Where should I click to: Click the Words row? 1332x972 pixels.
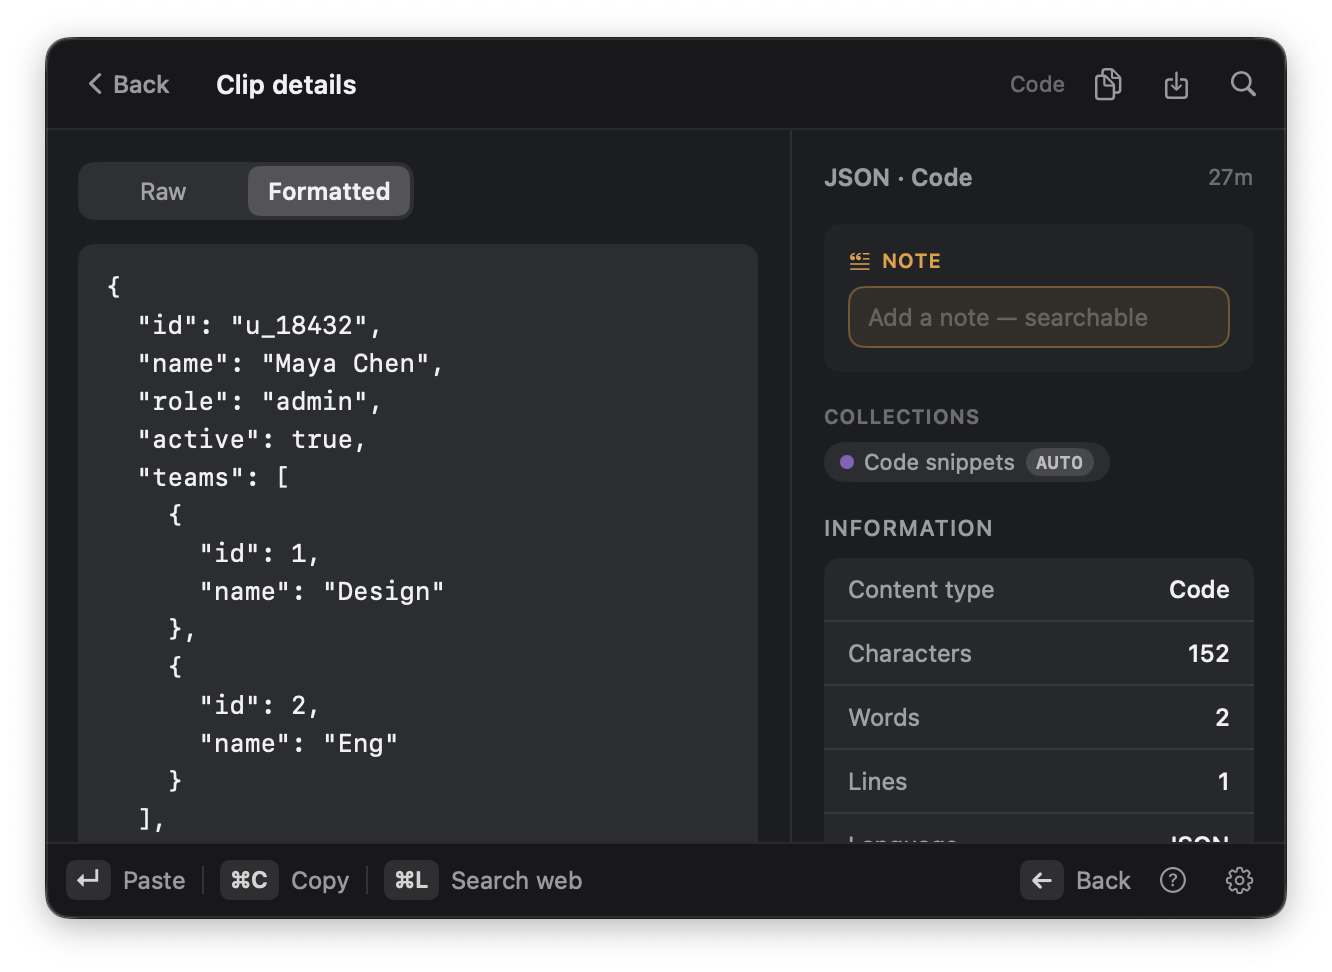(1038, 718)
